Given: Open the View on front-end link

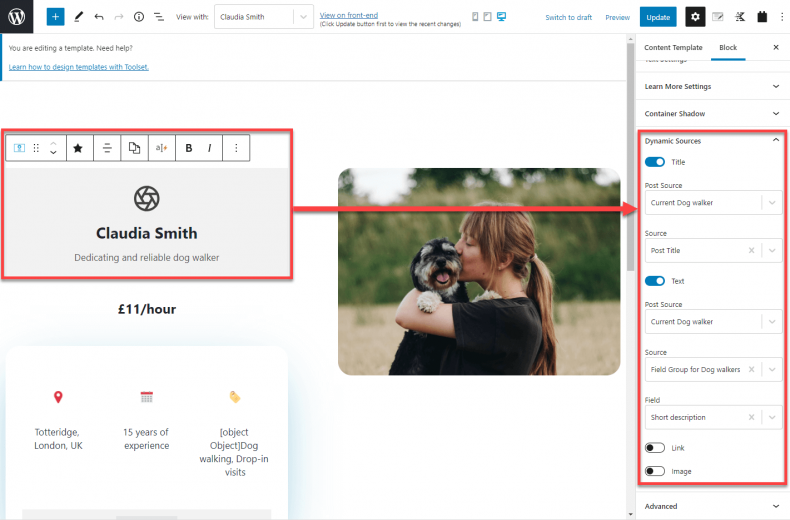Looking at the screenshot, I should pyautogui.click(x=349, y=15).
